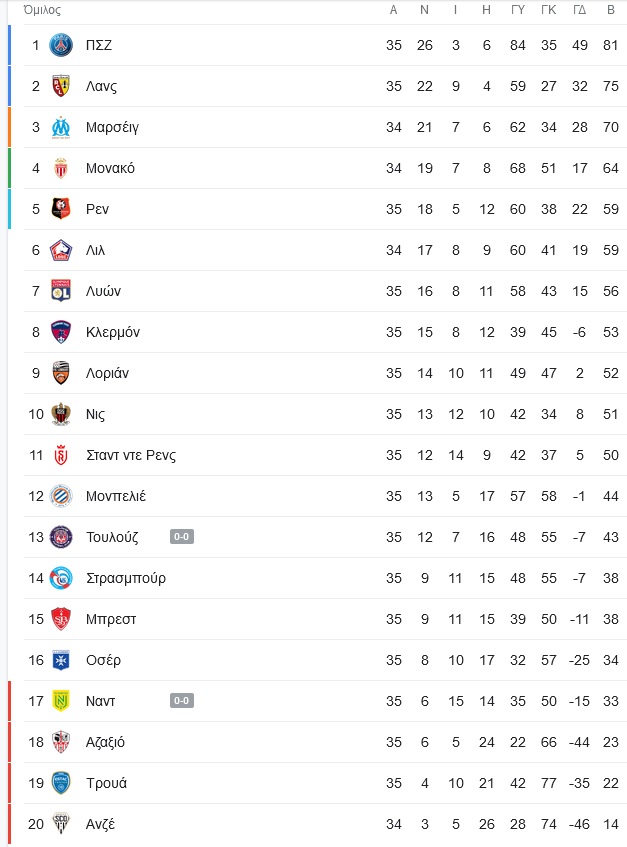
Task: Open the Ρεν club logo
Action: (x=61, y=209)
